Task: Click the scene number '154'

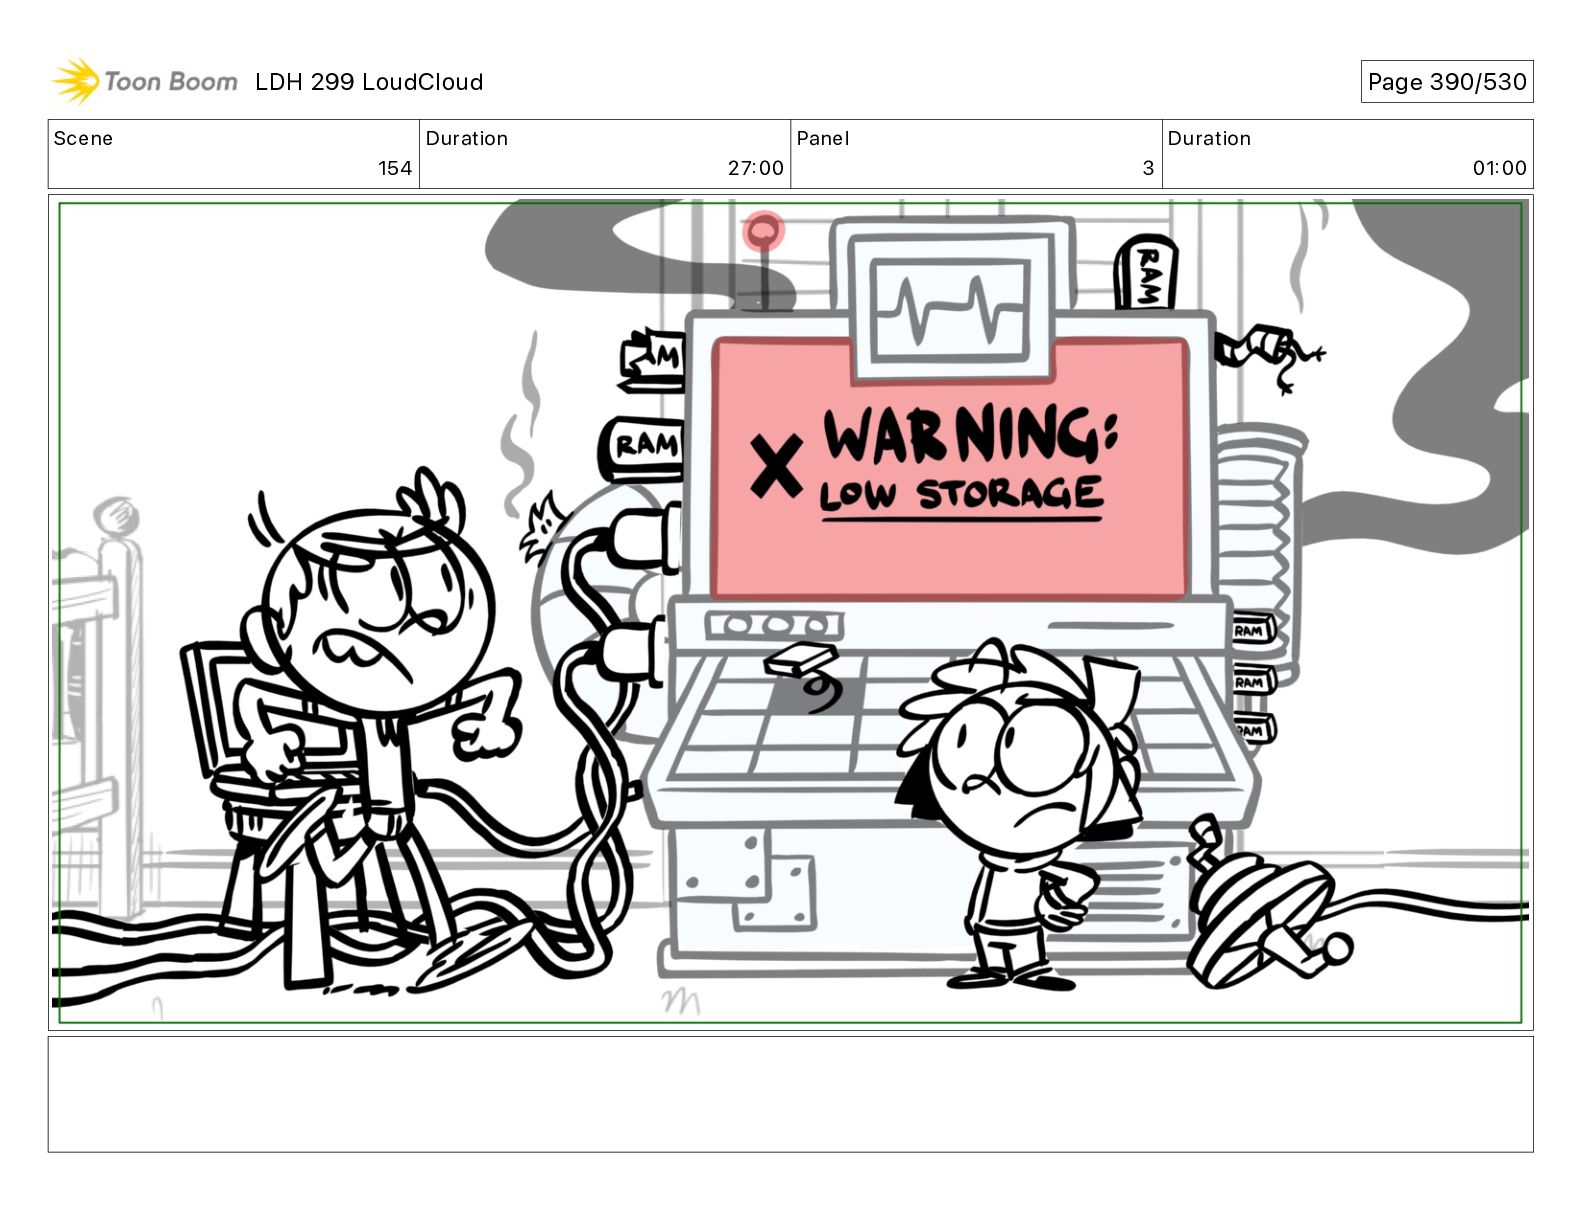Action: 395,168
